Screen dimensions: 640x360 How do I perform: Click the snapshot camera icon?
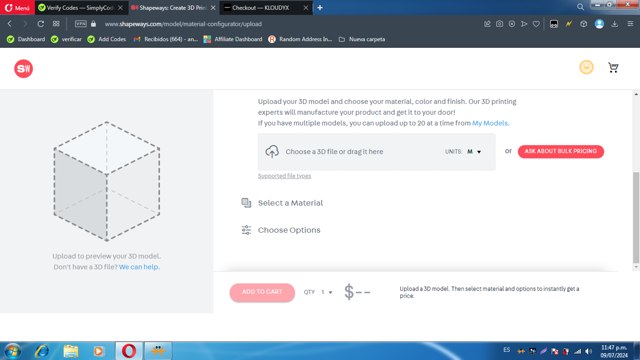click(x=499, y=24)
